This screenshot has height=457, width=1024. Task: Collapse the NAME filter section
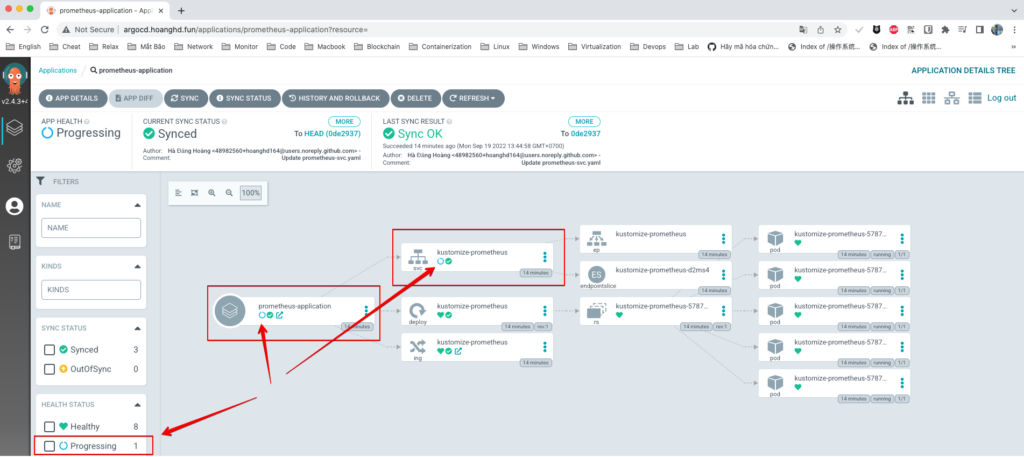[x=137, y=205]
